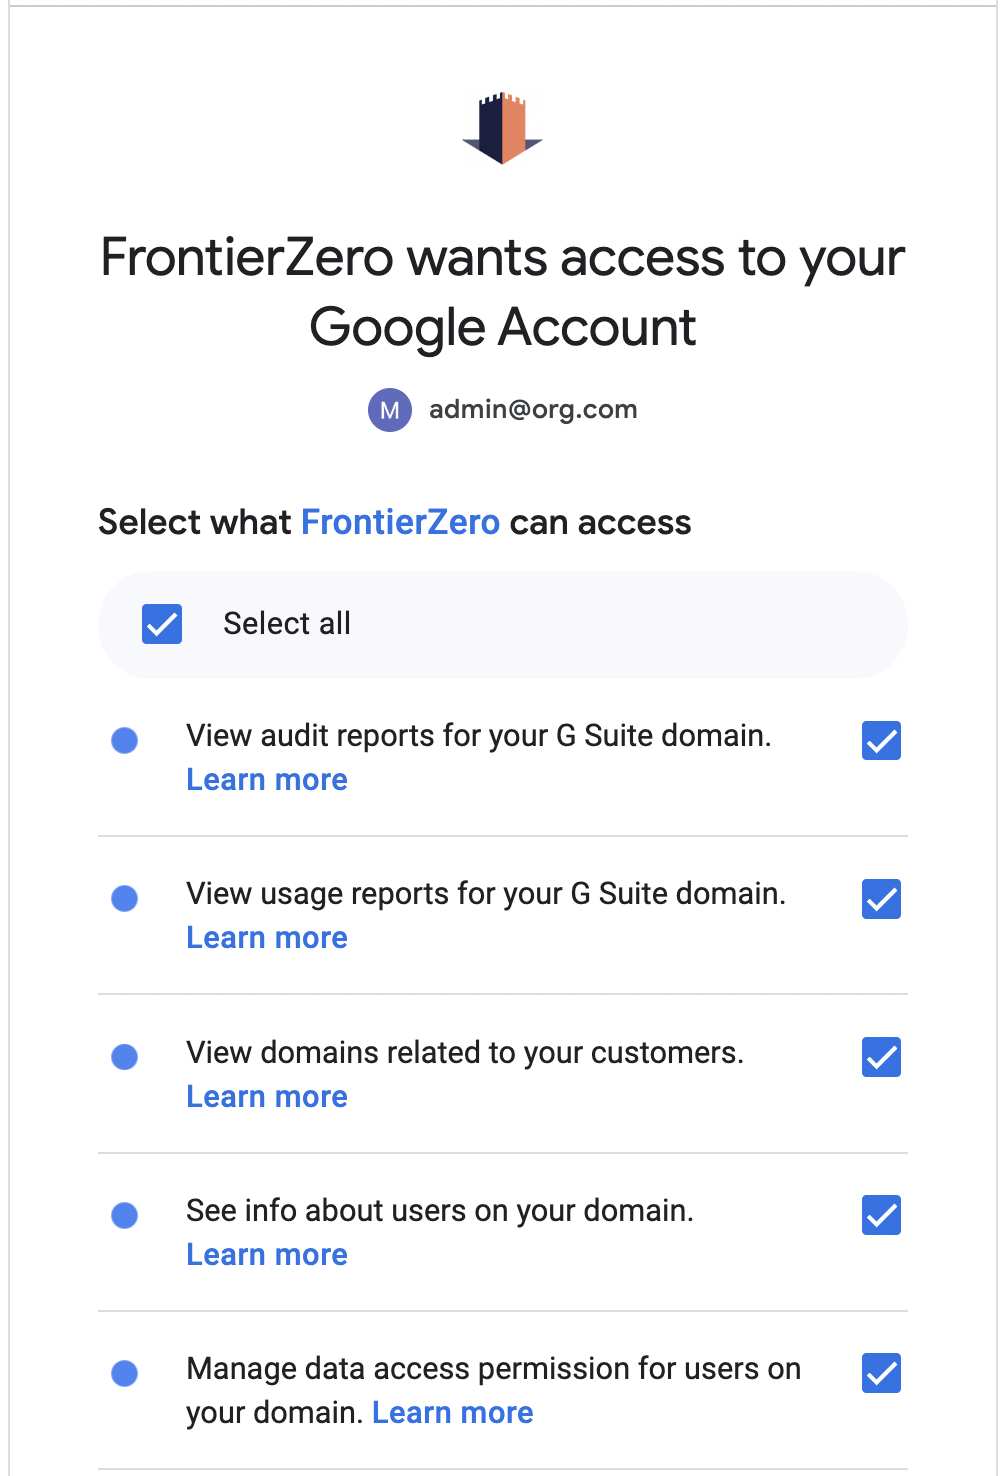Open Learn more under customer domains
1008x1476 pixels.
tap(267, 1097)
